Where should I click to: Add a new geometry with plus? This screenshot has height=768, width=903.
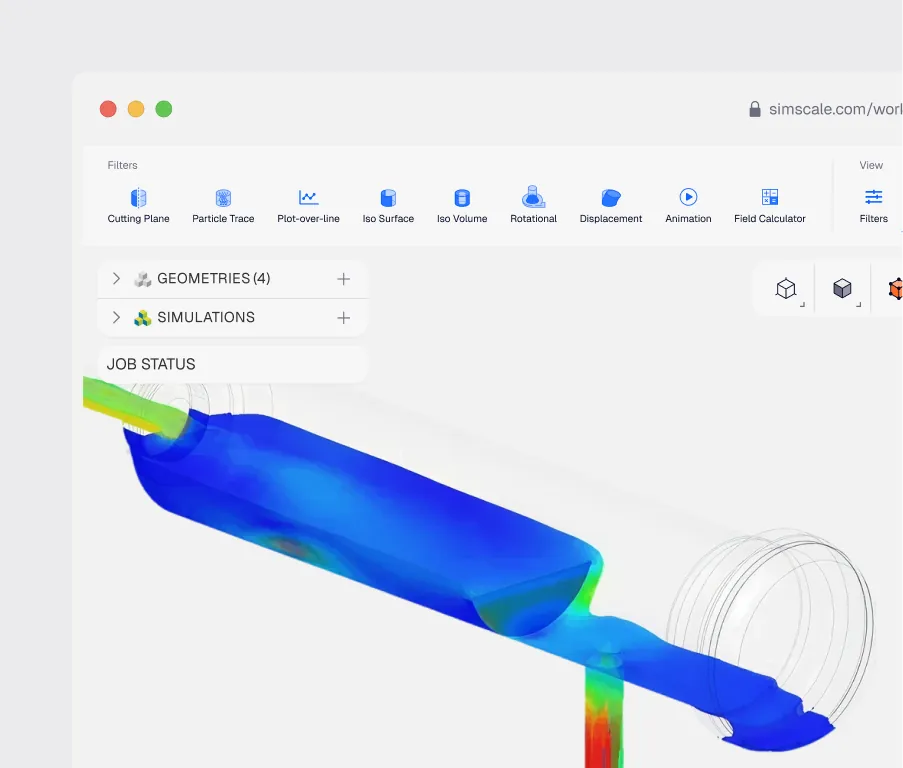343,279
